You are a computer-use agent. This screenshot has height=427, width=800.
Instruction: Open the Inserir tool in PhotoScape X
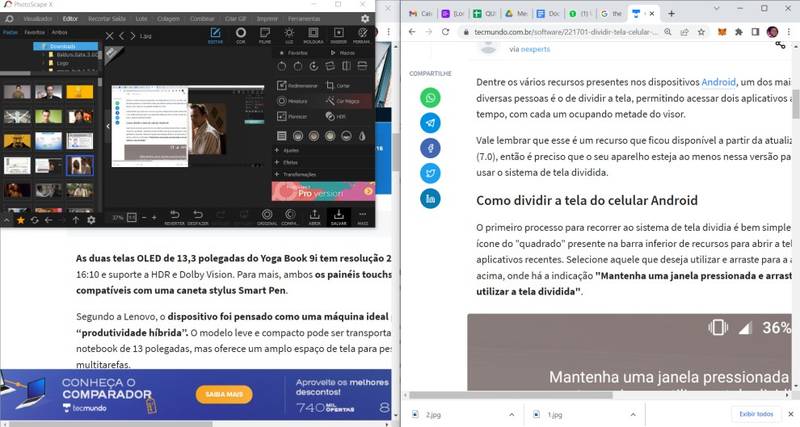tap(338, 36)
